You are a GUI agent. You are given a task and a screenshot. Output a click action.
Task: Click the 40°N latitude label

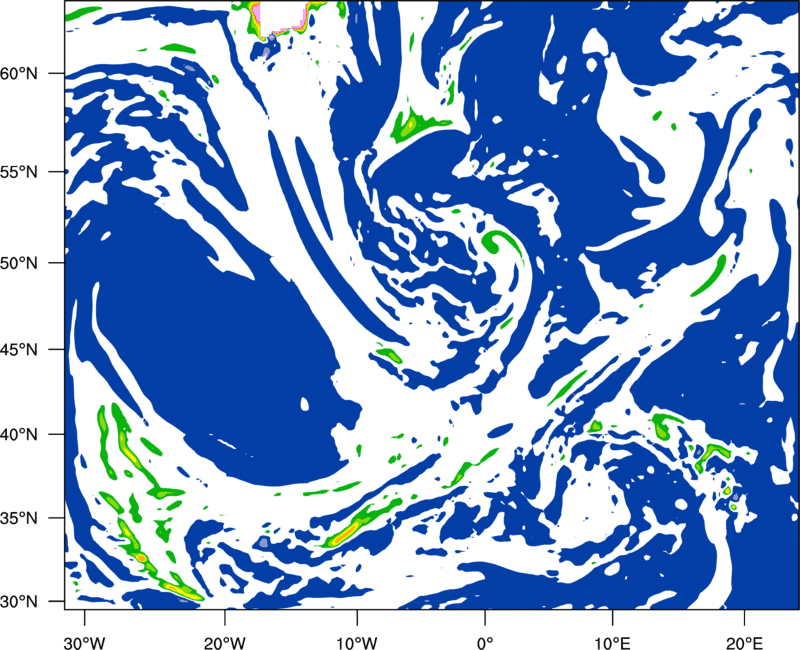pyautogui.click(x=19, y=435)
